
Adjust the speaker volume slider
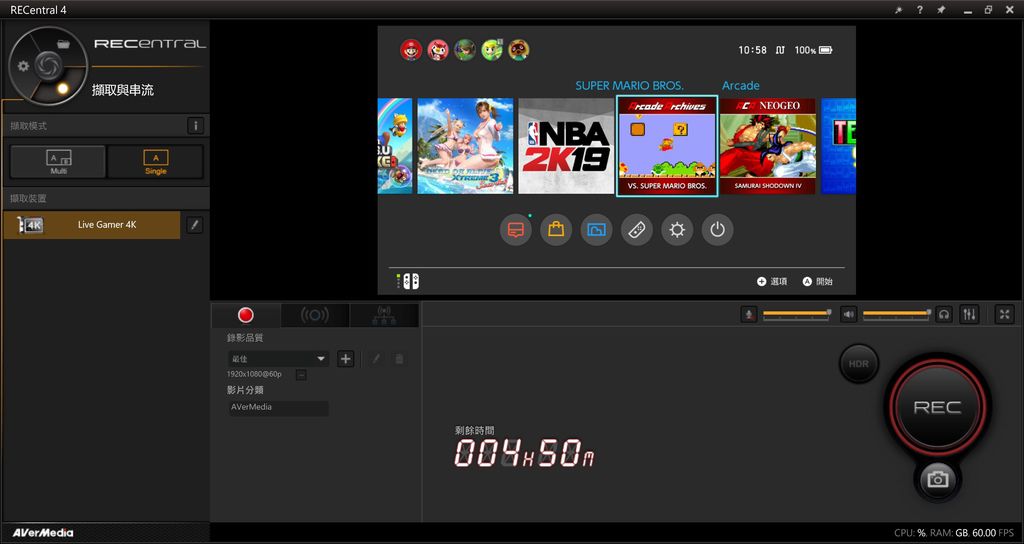click(x=897, y=313)
